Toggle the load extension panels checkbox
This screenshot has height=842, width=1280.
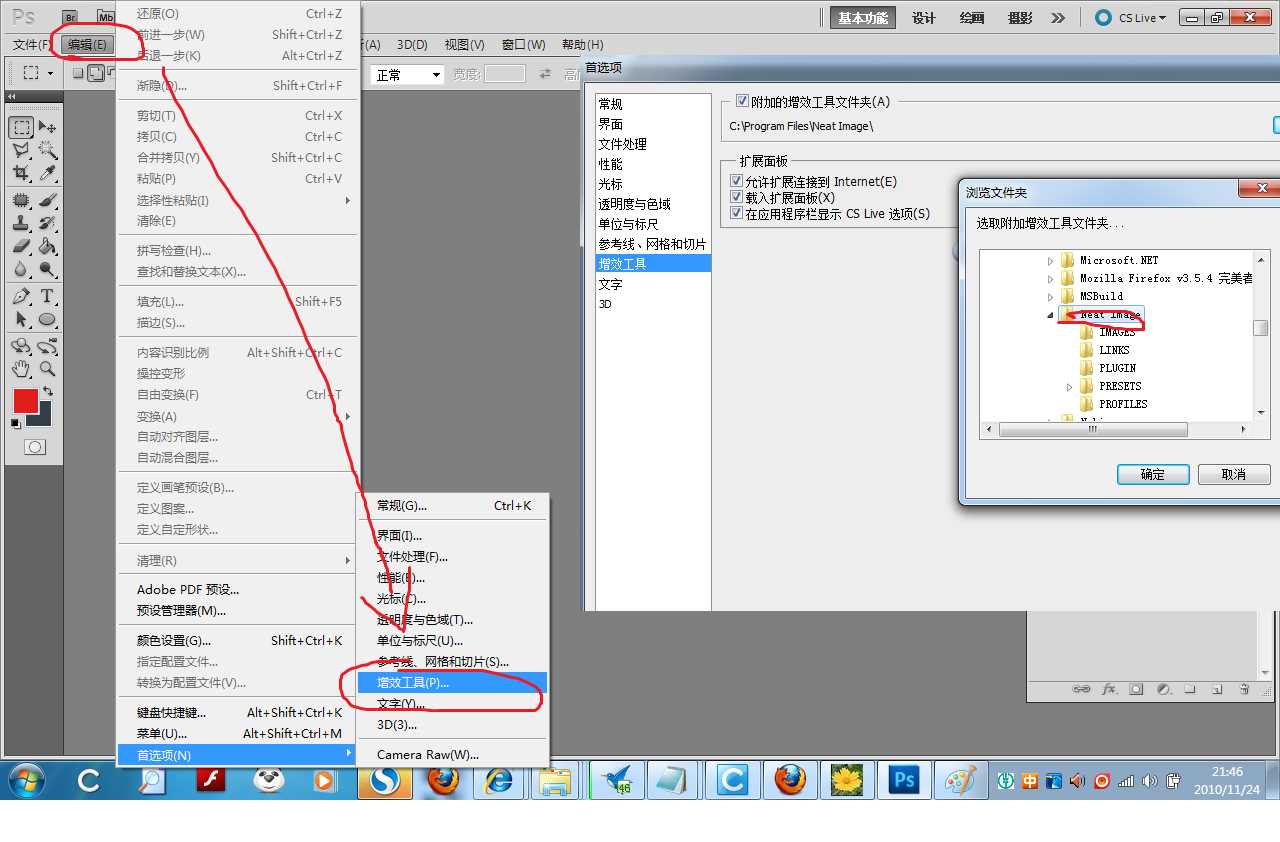(737, 198)
